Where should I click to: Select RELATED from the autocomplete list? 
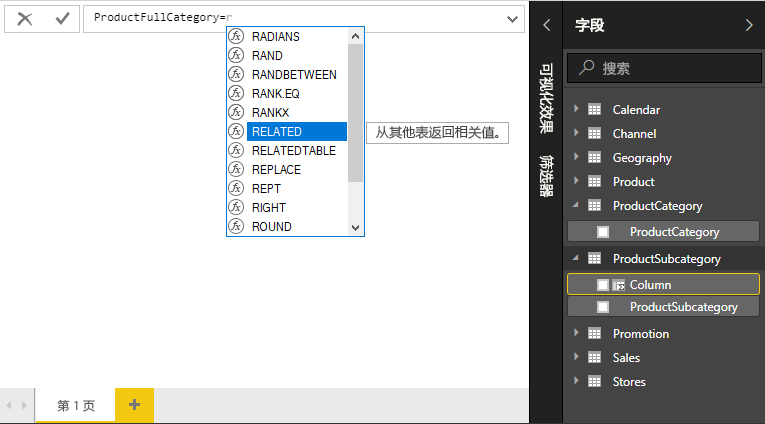pos(277,131)
